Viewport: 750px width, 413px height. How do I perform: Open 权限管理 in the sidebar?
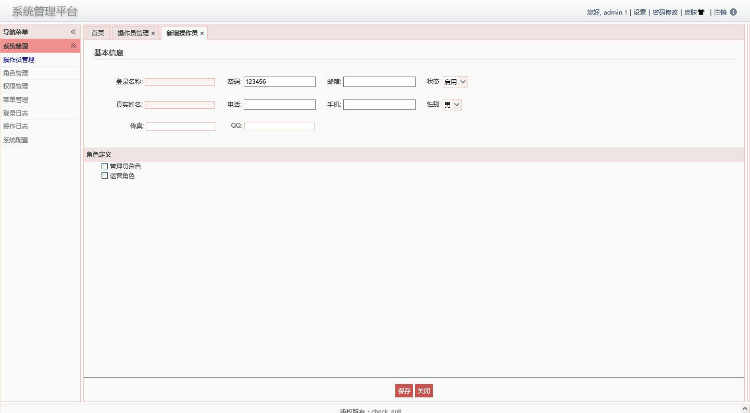tap(16, 86)
